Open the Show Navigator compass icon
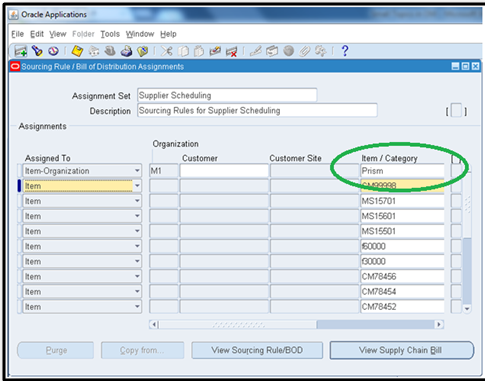The width and height of the screenshot is (485, 381). (53, 51)
